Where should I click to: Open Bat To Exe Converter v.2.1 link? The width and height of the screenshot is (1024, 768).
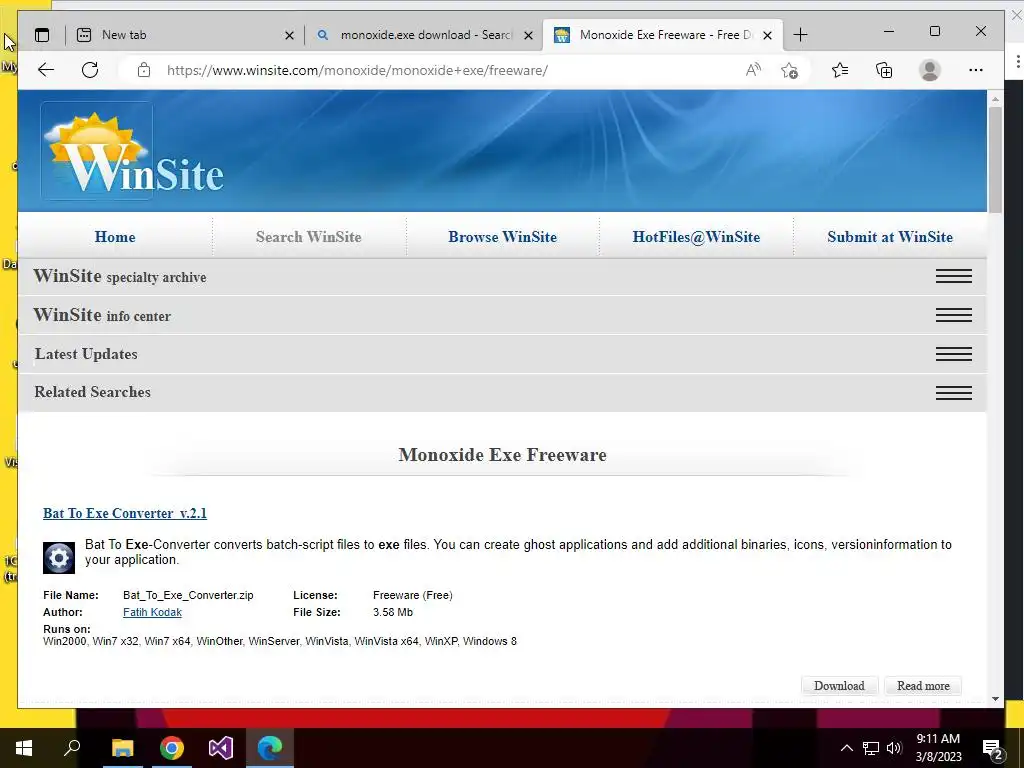coord(125,513)
